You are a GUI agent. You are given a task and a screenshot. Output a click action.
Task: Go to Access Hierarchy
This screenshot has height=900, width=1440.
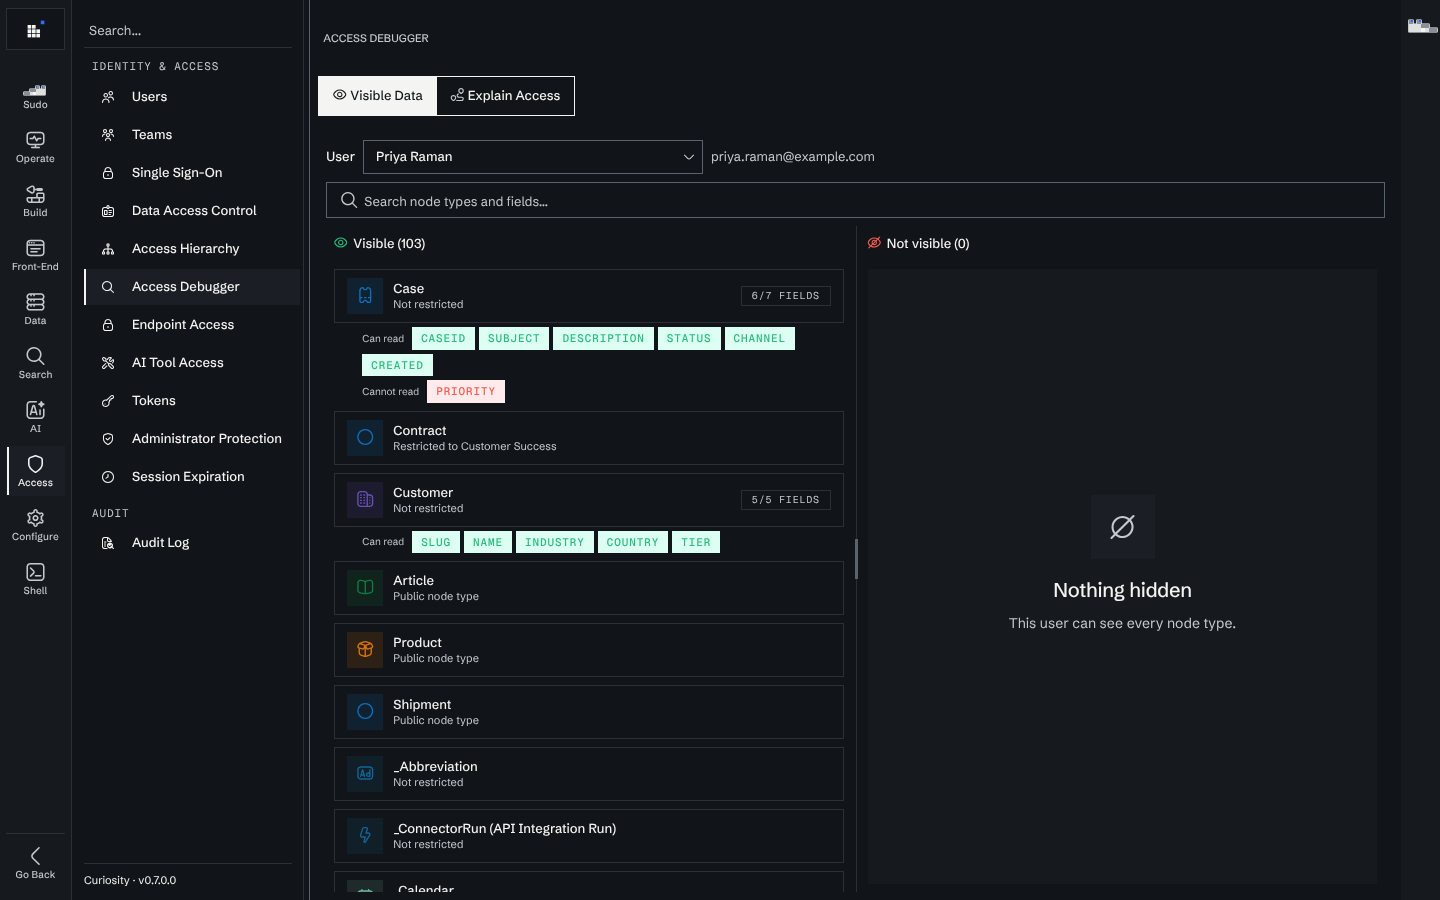192,249
